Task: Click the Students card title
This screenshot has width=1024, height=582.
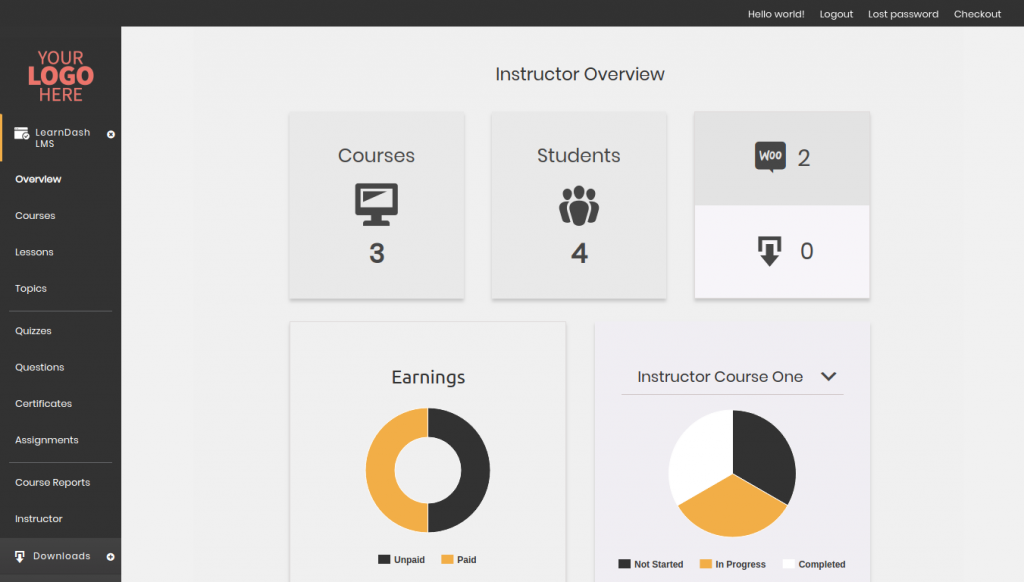Action: 579,155
